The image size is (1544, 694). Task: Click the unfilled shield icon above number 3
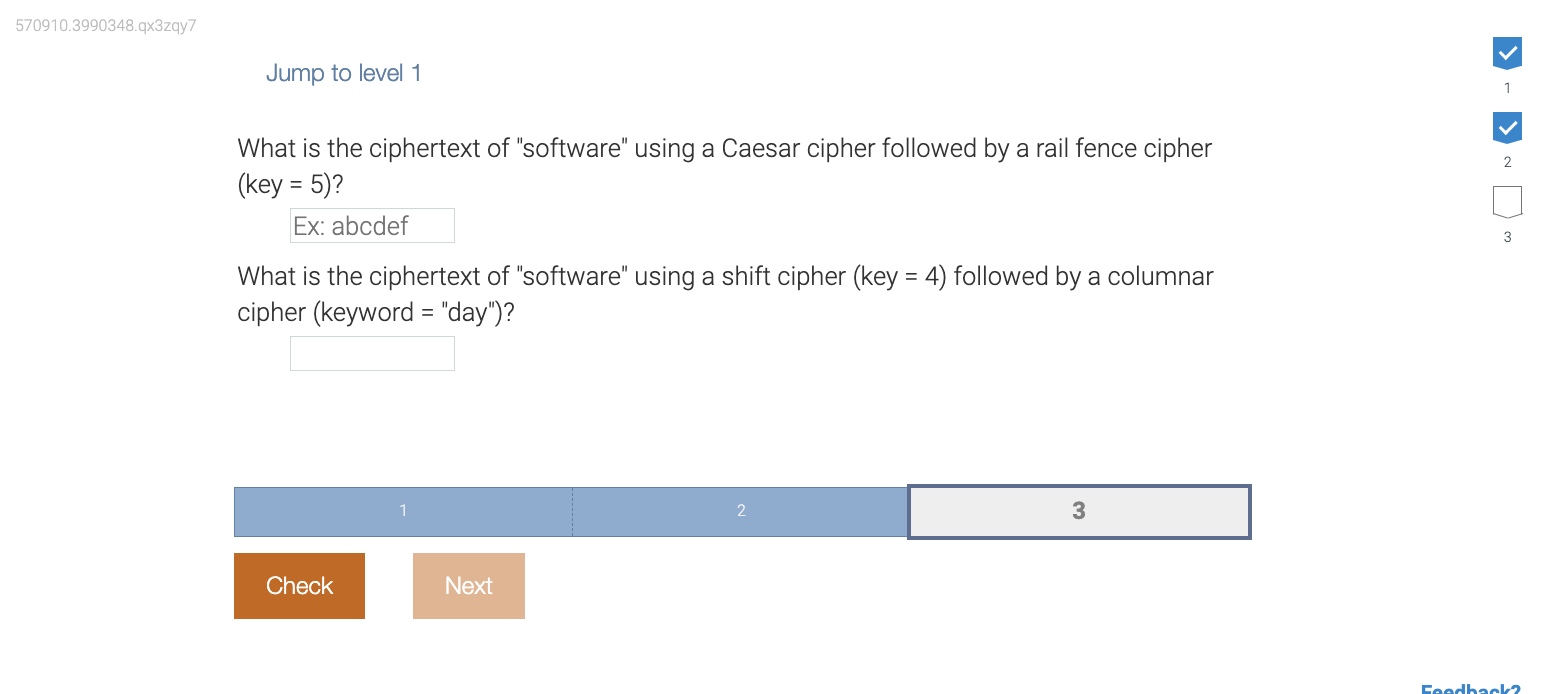(1507, 201)
